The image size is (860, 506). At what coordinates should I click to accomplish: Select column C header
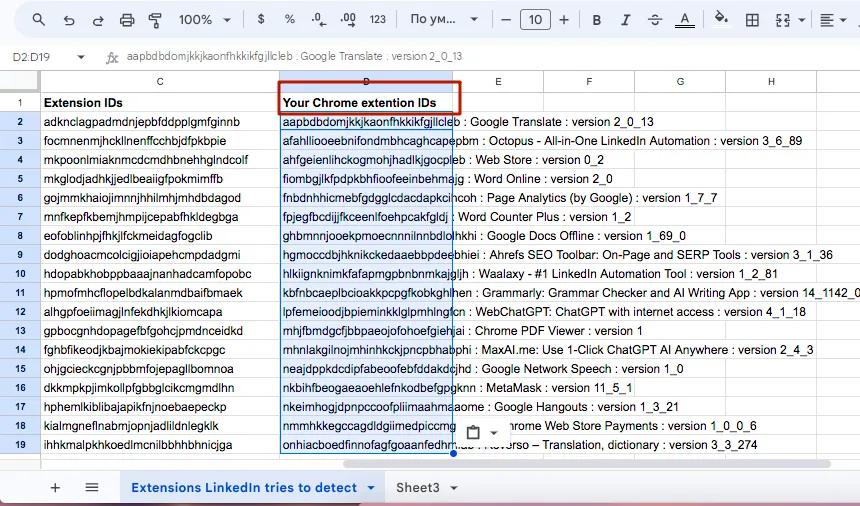[x=160, y=81]
